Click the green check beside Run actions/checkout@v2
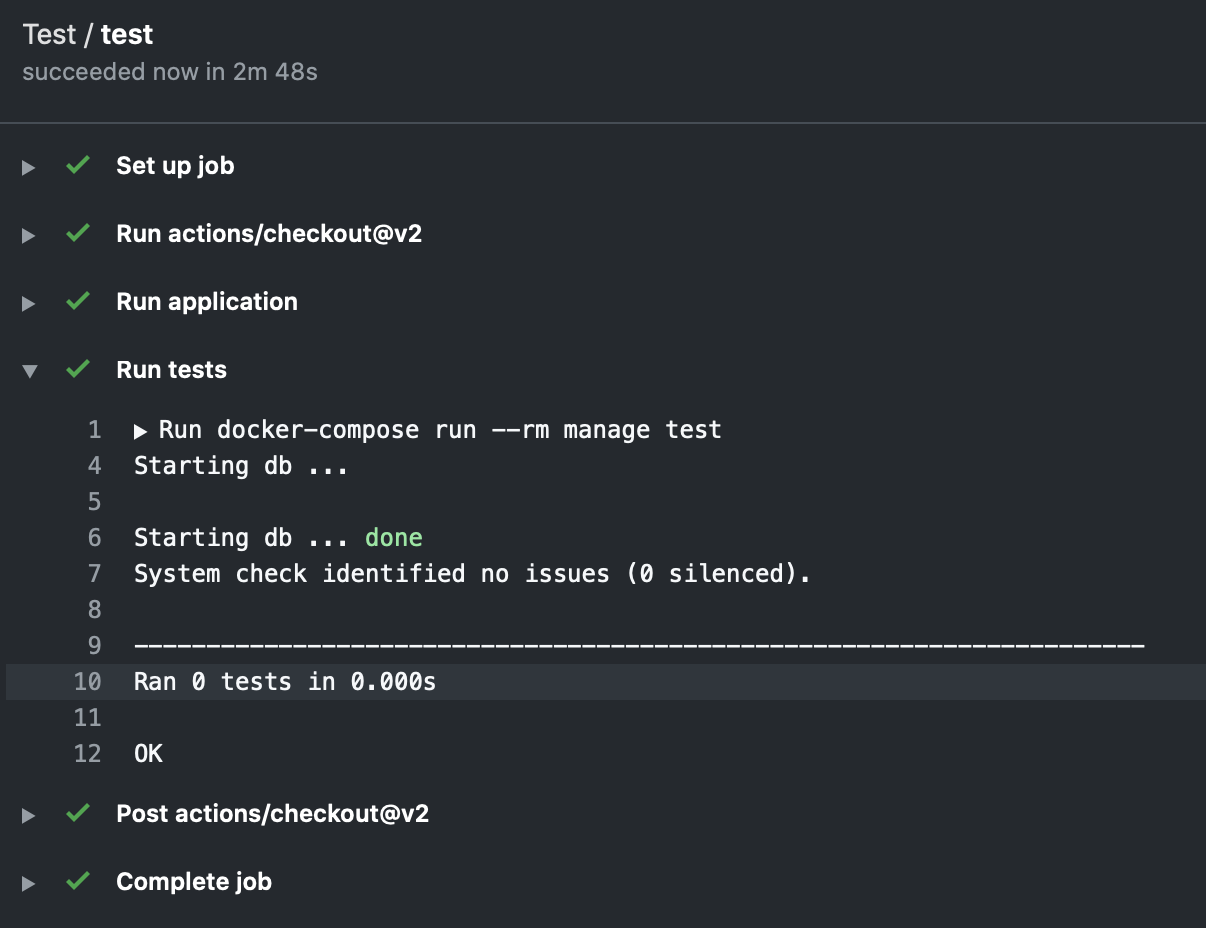 tap(77, 233)
